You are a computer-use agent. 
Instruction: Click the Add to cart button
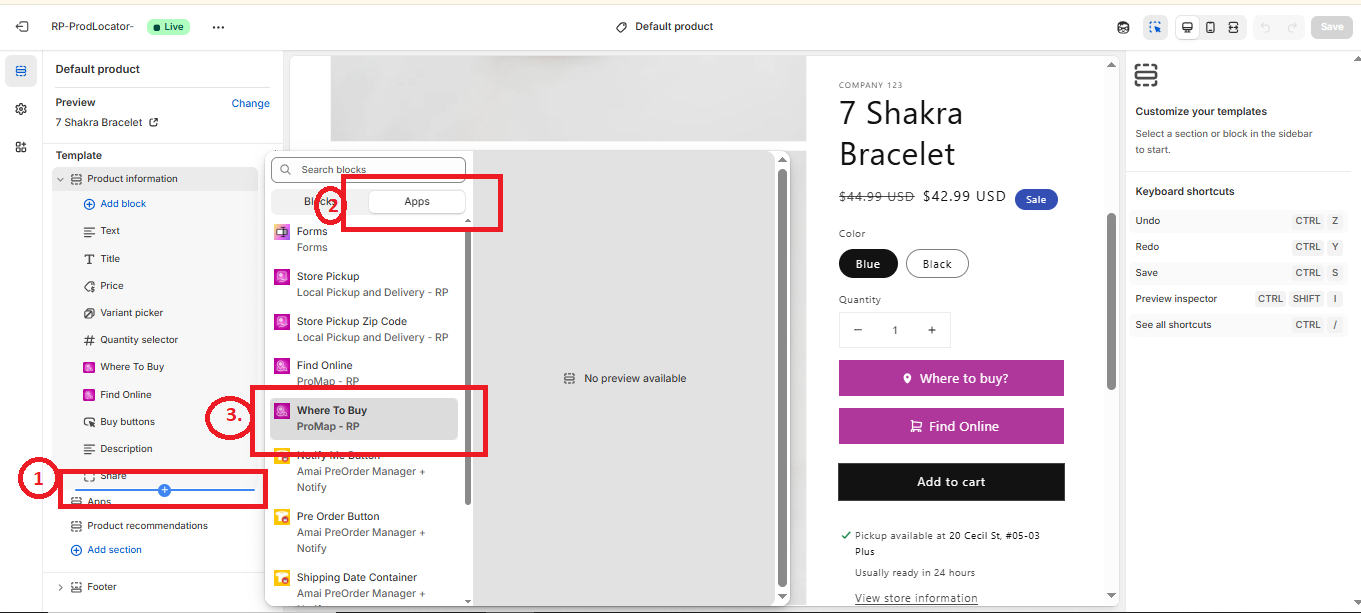pyautogui.click(x=950, y=482)
